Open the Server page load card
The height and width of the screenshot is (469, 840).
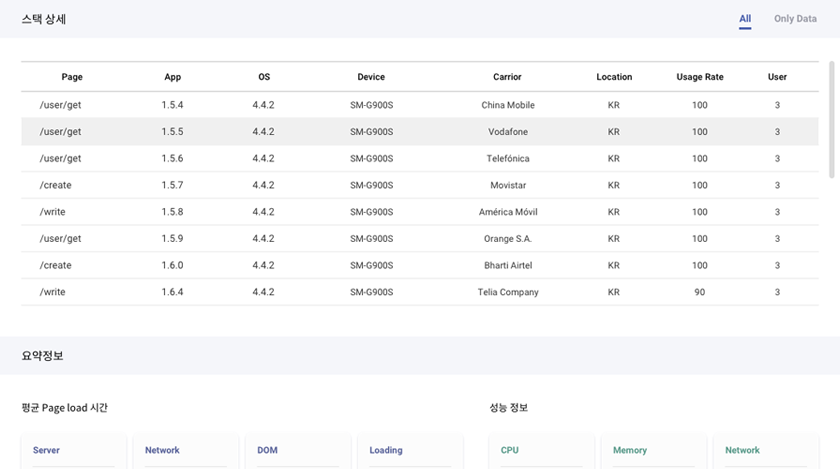73,451
